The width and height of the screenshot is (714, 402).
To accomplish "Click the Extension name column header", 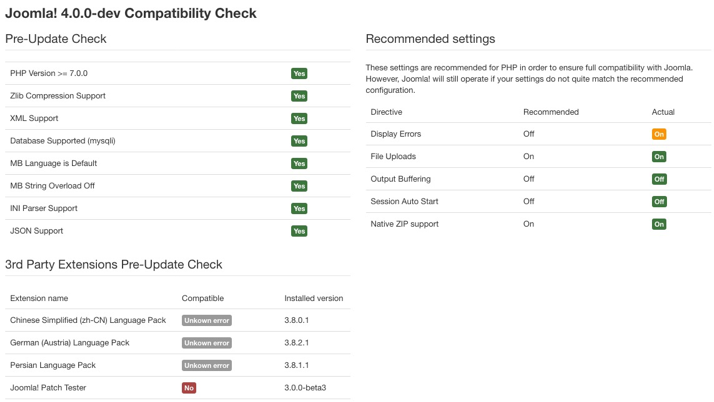I will point(39,298).
